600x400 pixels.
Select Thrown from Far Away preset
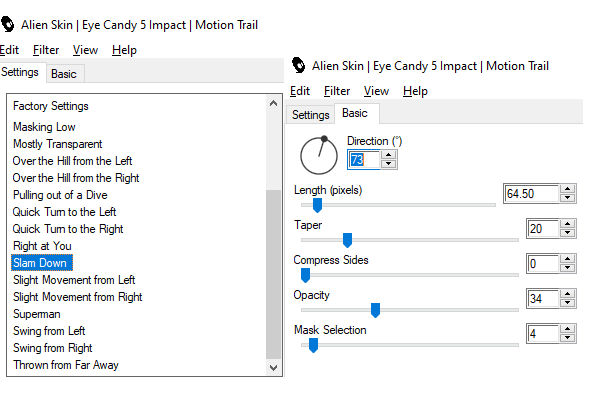tap(66, 365)
